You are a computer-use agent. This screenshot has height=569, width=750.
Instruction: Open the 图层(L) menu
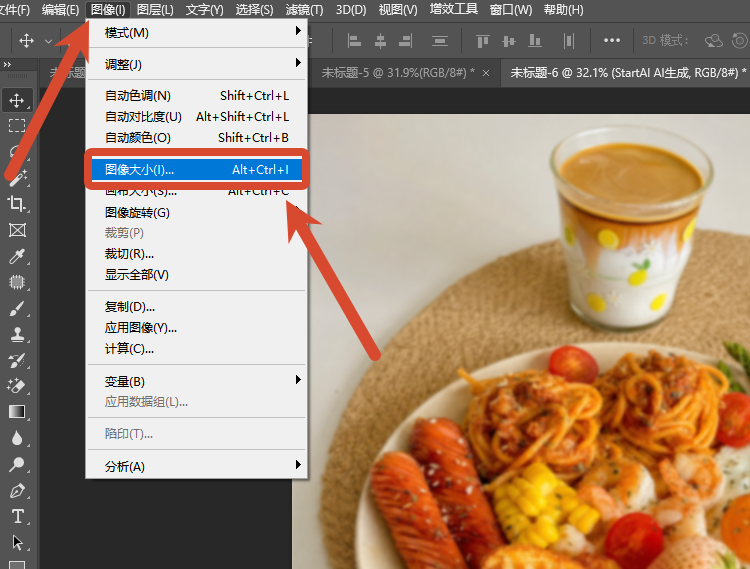coord(155,10)
